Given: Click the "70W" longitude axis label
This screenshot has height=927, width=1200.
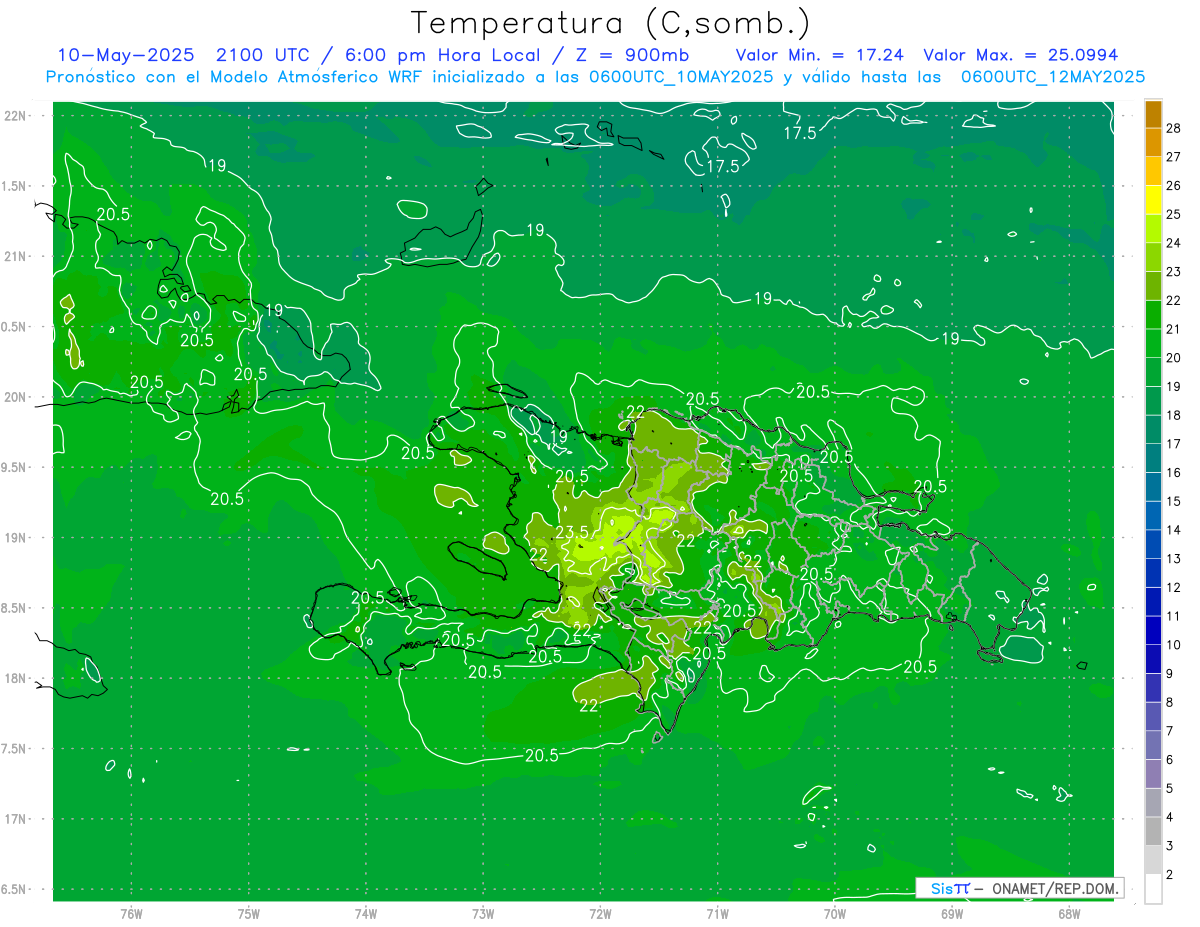Looking at the screenshot, I should click(x=834, y=913).
